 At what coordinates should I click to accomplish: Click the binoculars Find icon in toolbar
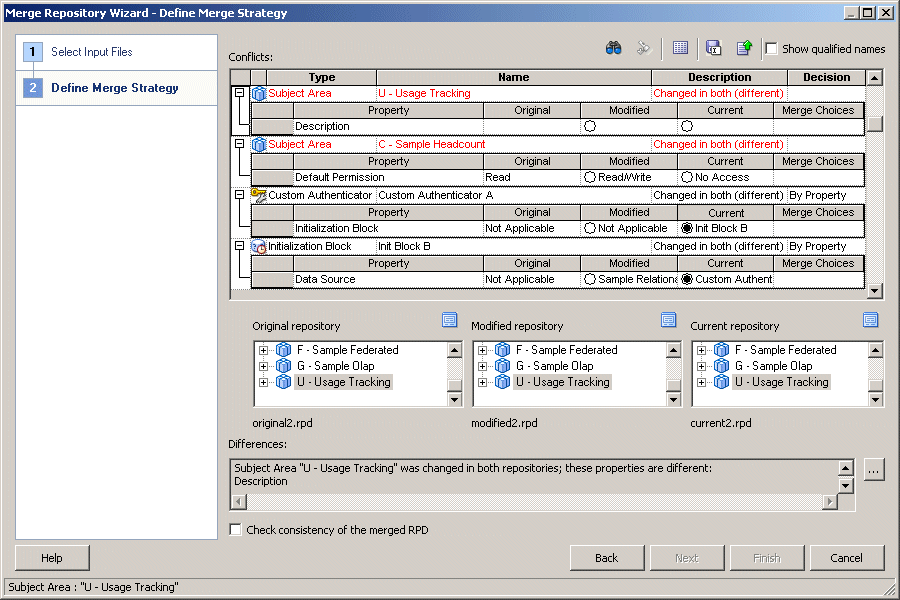pyautogui.click(x=614, y=48)
